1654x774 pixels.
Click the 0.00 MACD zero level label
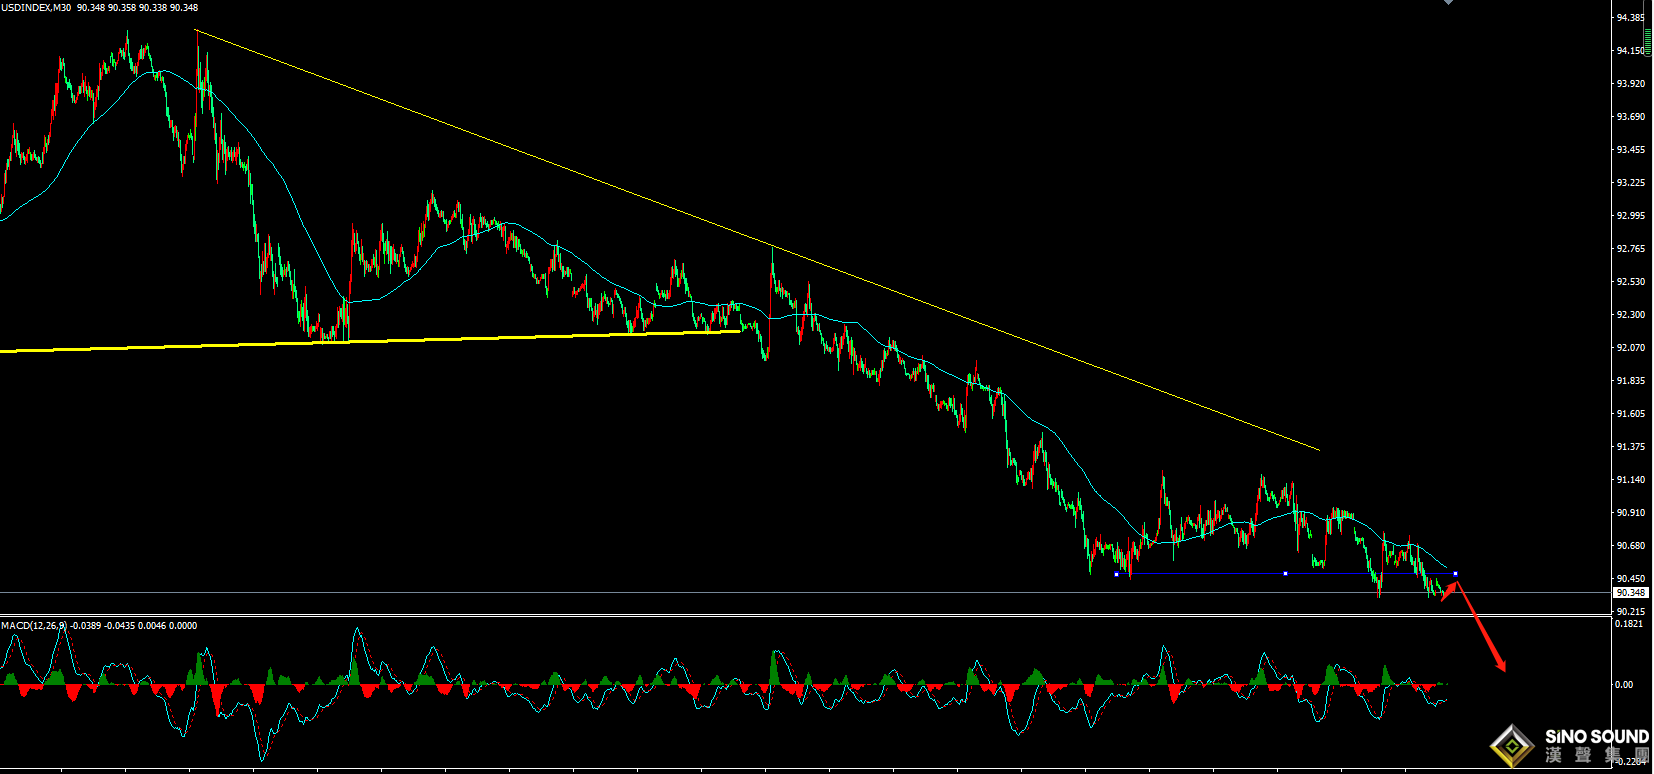1624,685
